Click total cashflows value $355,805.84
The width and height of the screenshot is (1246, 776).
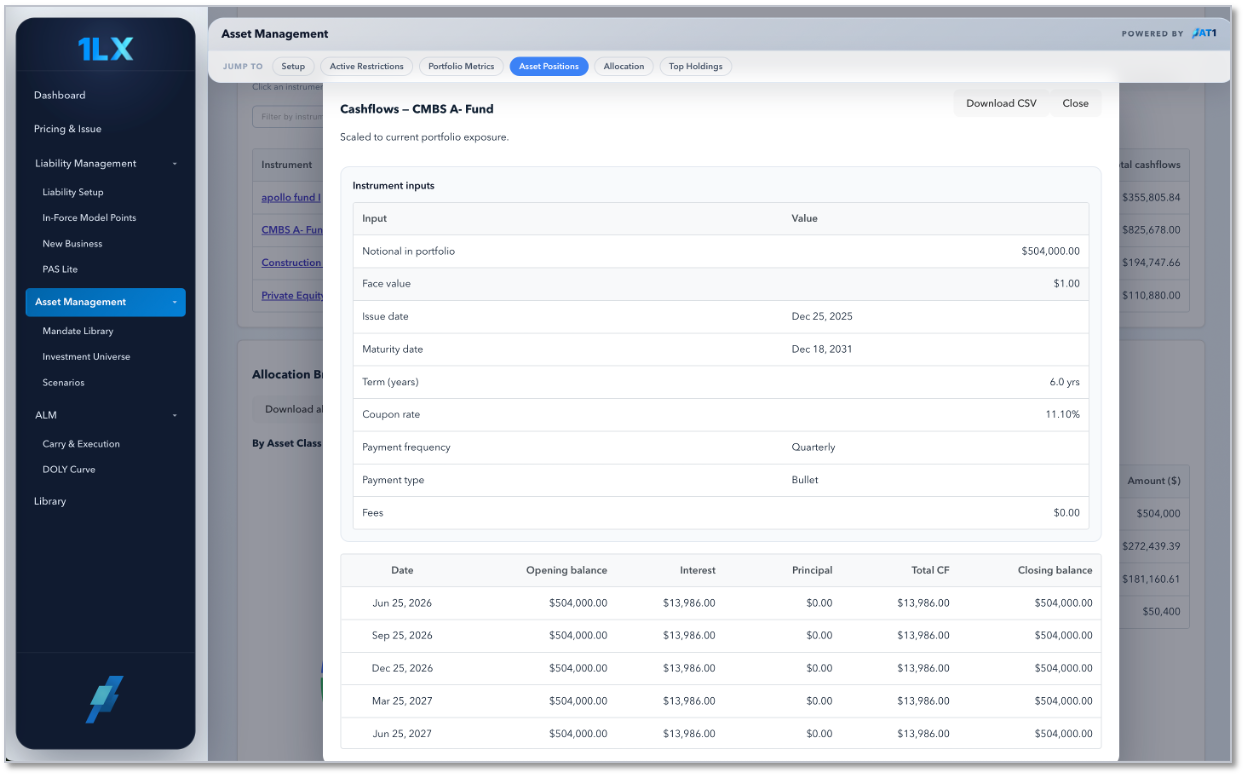pyautogui.click(x=1150, y=198)
